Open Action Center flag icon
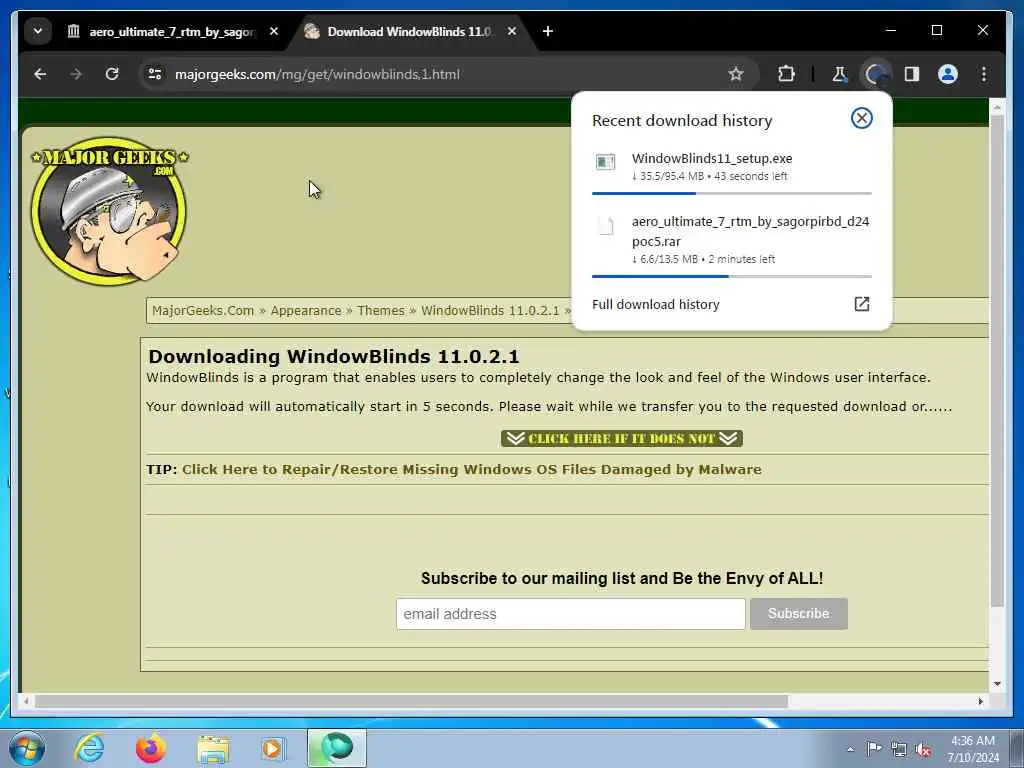The width and height of the screenshot is (1024, 768). point(874,748)
